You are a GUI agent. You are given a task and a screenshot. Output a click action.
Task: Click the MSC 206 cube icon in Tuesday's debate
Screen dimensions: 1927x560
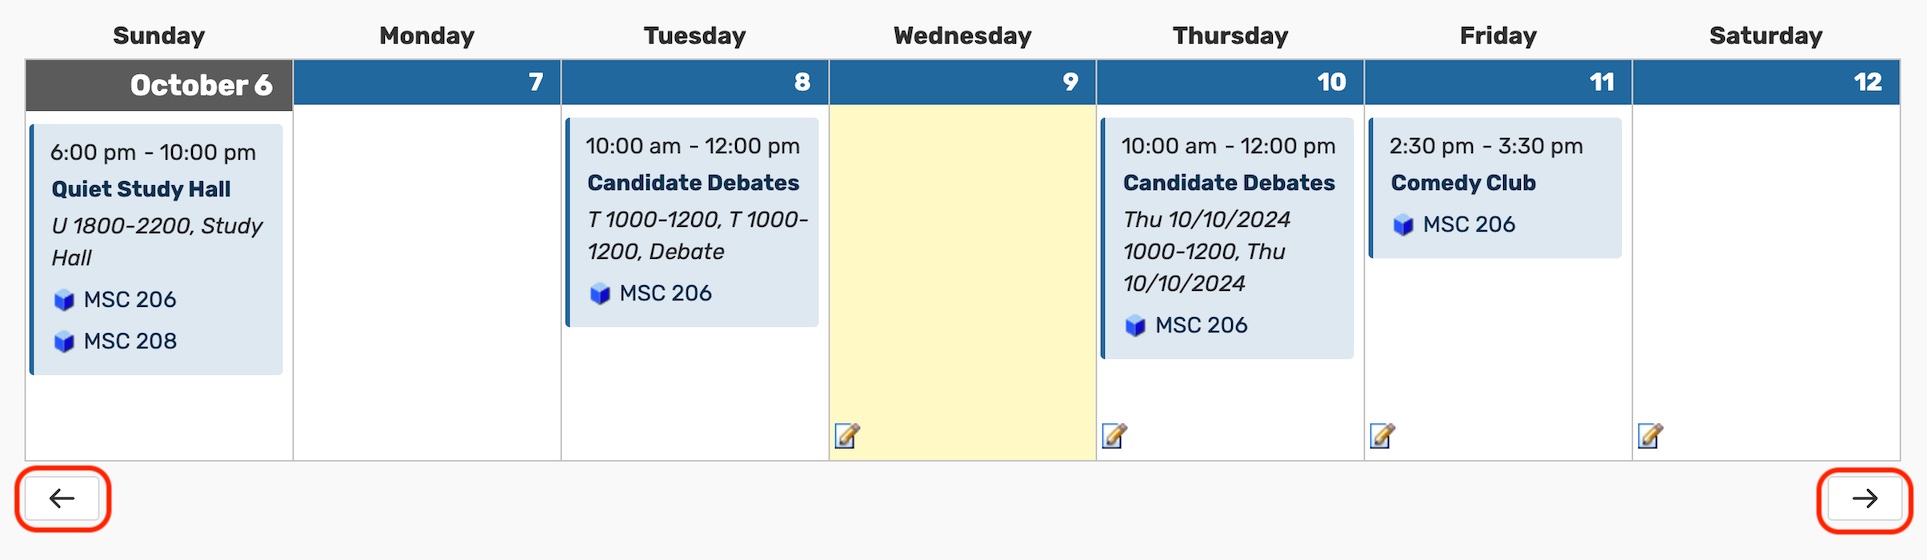pyautogui.click(x=600, y=294)
